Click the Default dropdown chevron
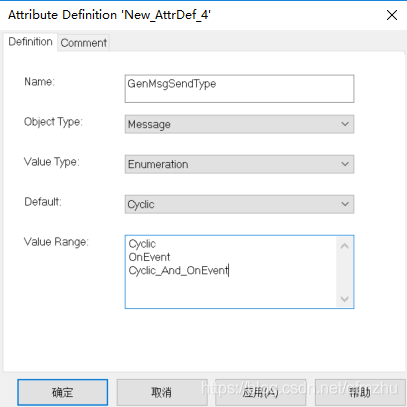Image resolution: width=407 pixels, height=407 pixels. 345,204
